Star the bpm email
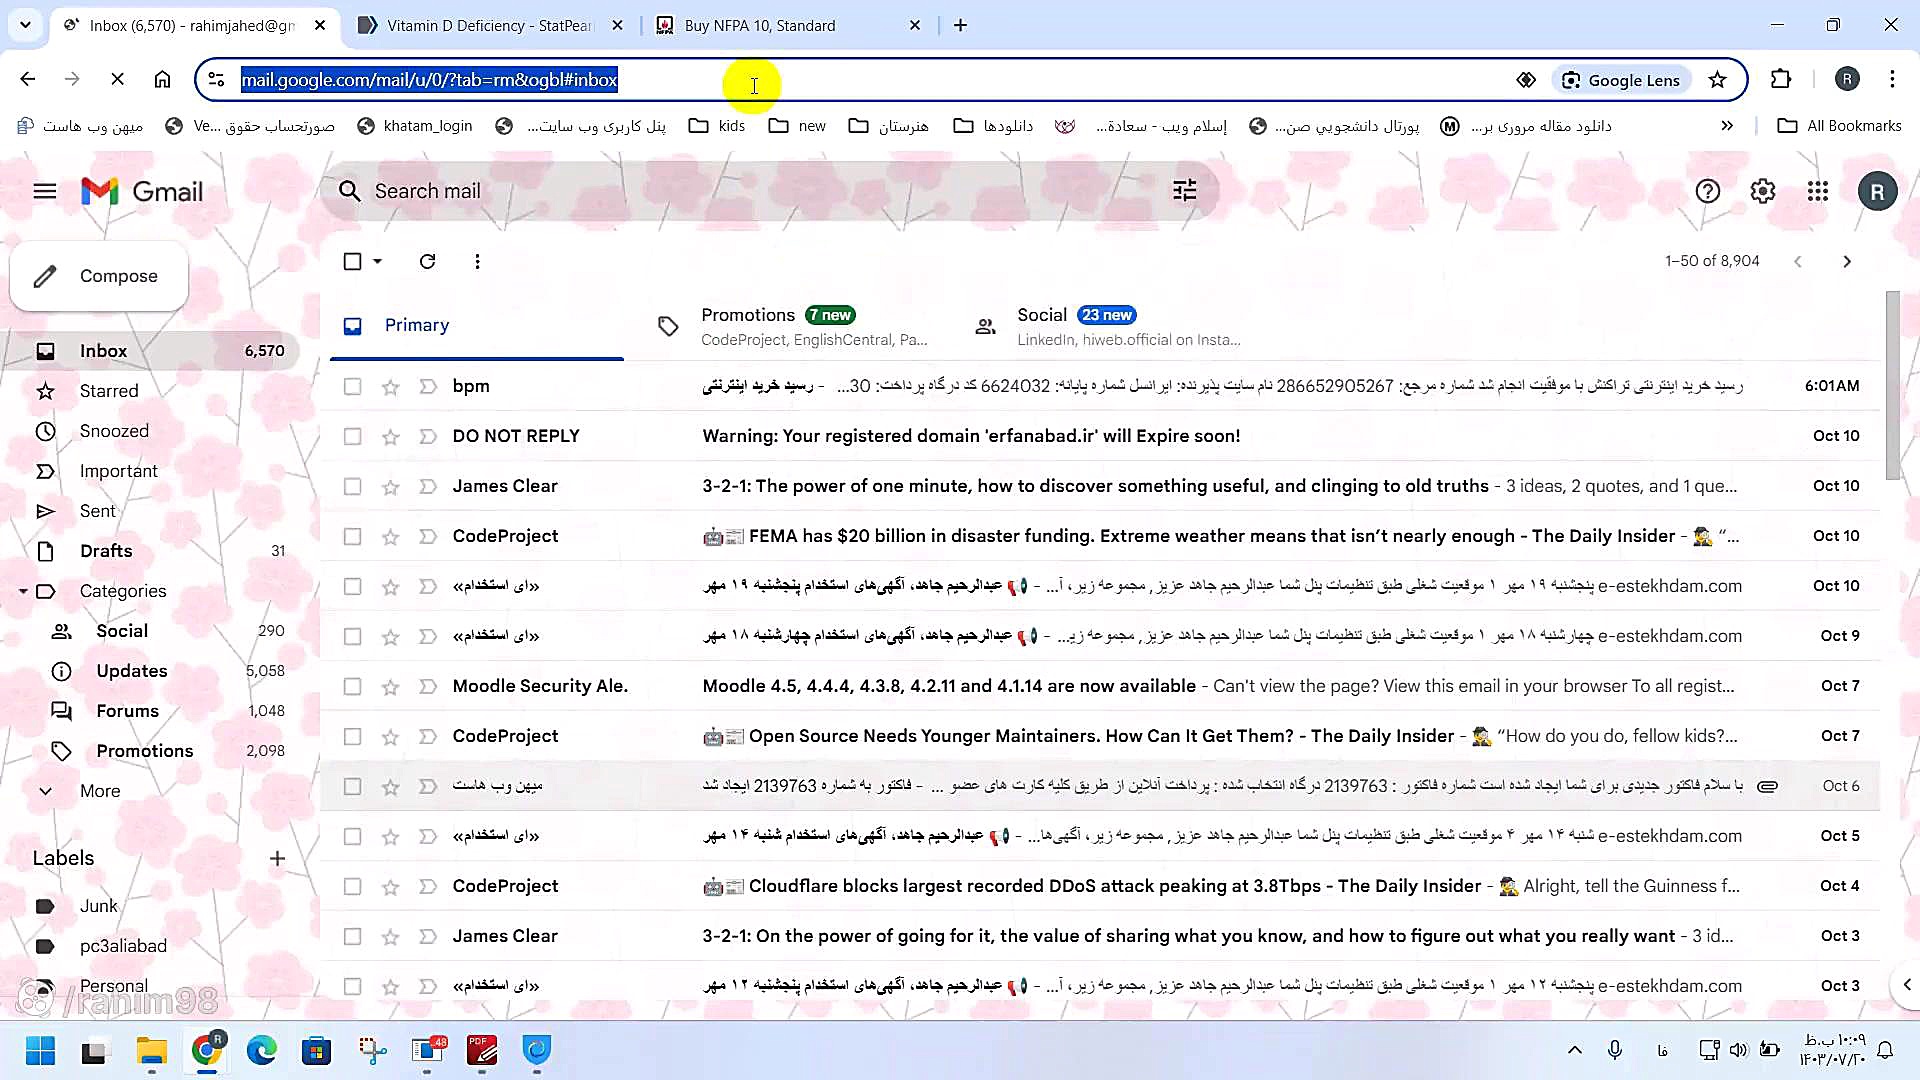1920x1080 pixels. pos(390,387)
